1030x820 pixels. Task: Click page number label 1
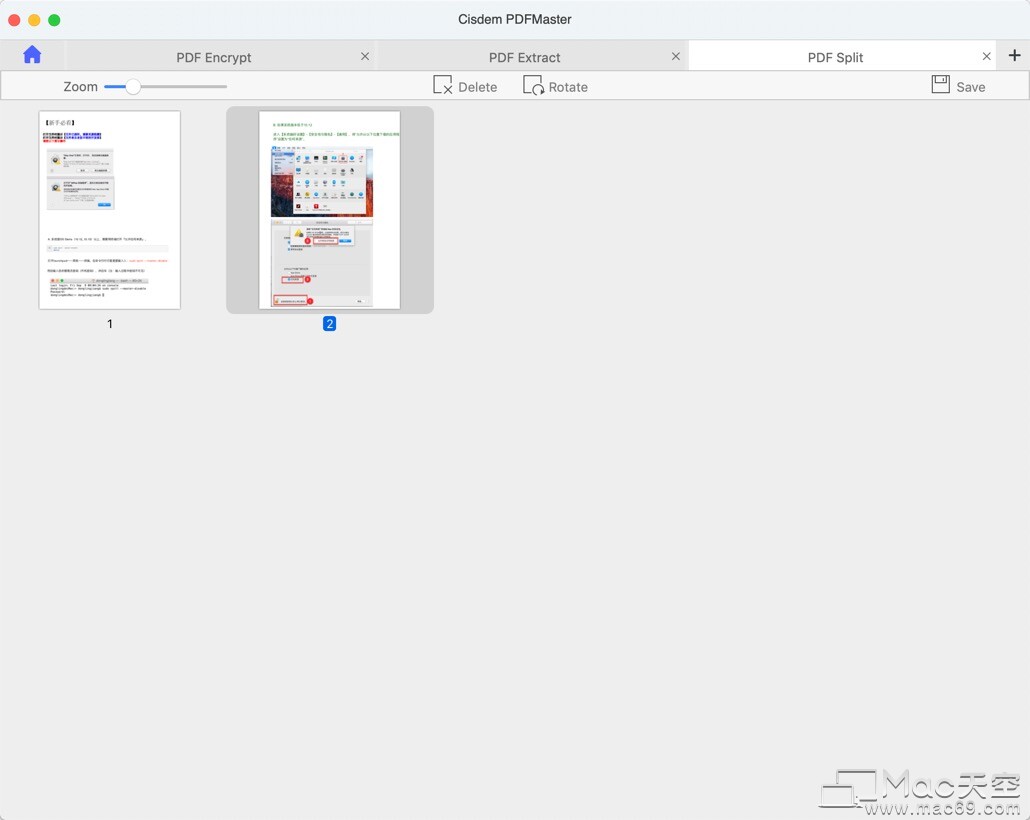click(x=110, y=324)
